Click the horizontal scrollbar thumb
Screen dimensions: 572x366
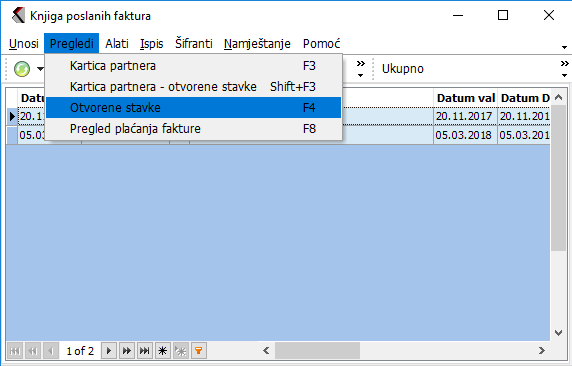pyautogui.click(x=317, y=351)
